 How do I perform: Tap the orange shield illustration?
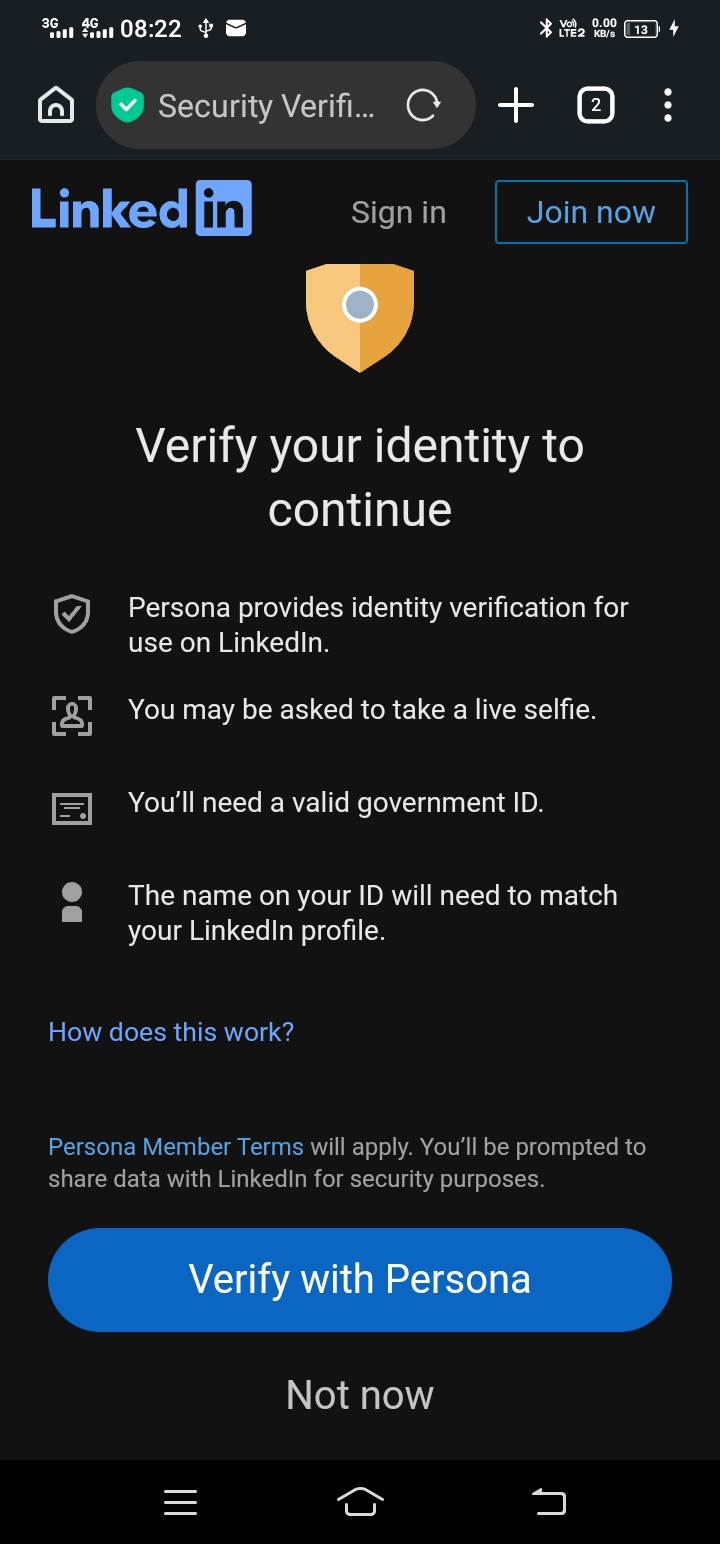[x=360, y=317]
